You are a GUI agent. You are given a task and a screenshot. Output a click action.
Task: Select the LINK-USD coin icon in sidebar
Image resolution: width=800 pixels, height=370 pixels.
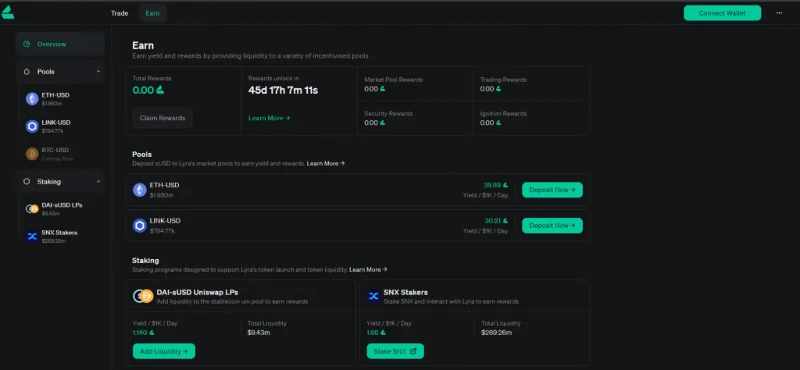click(x=32, y=127)
